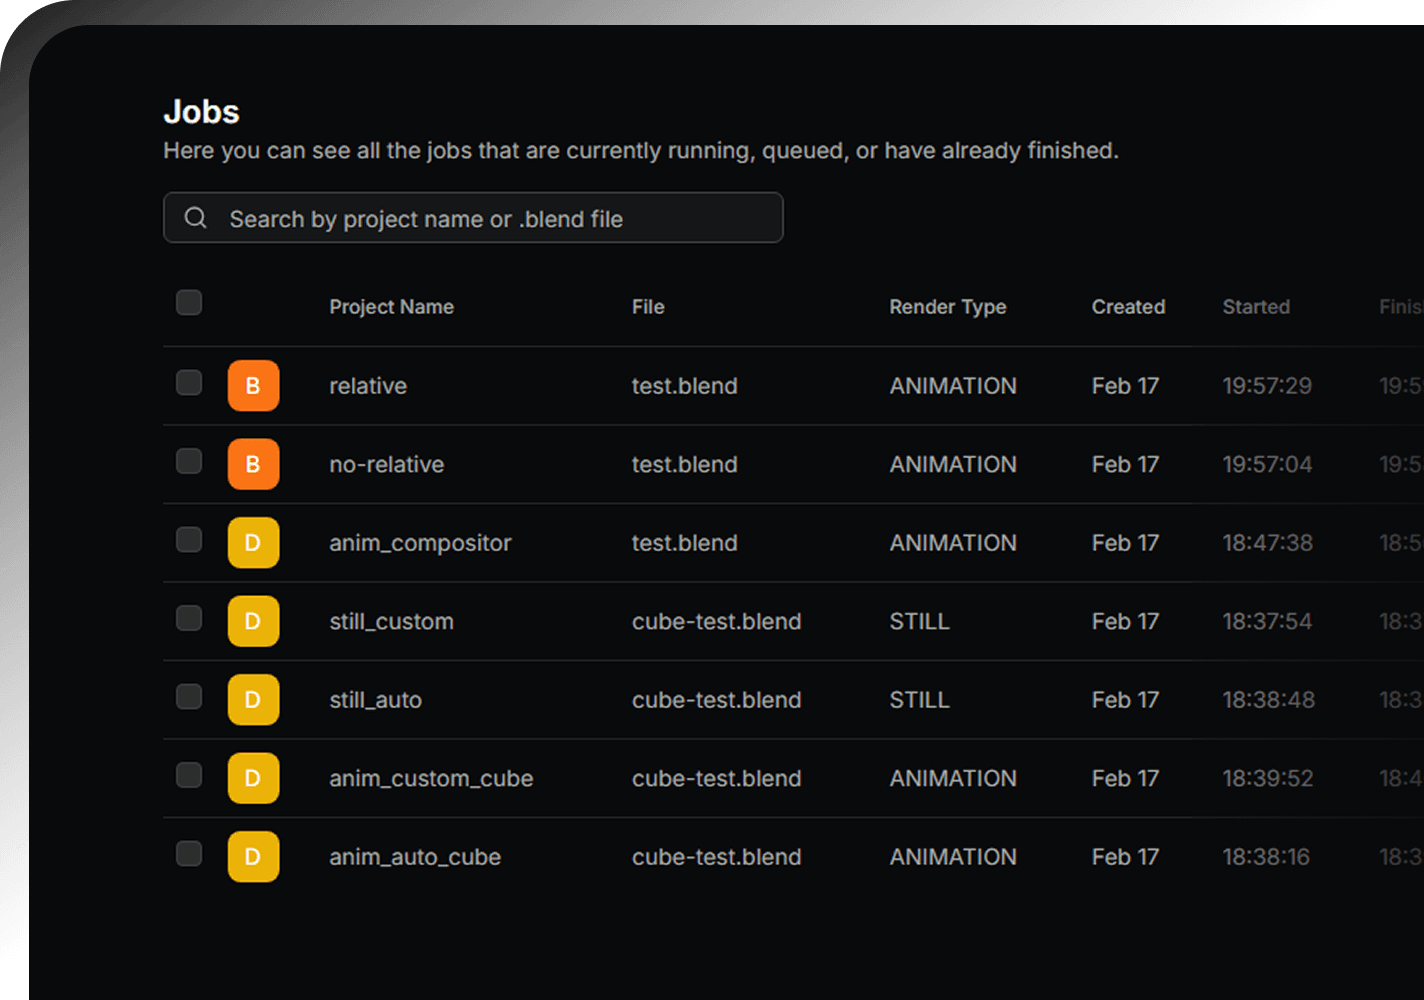The image size is (1424, 1000).
Task: Click the yellow D badge for still_auto
Action: (x=253, y=700)
